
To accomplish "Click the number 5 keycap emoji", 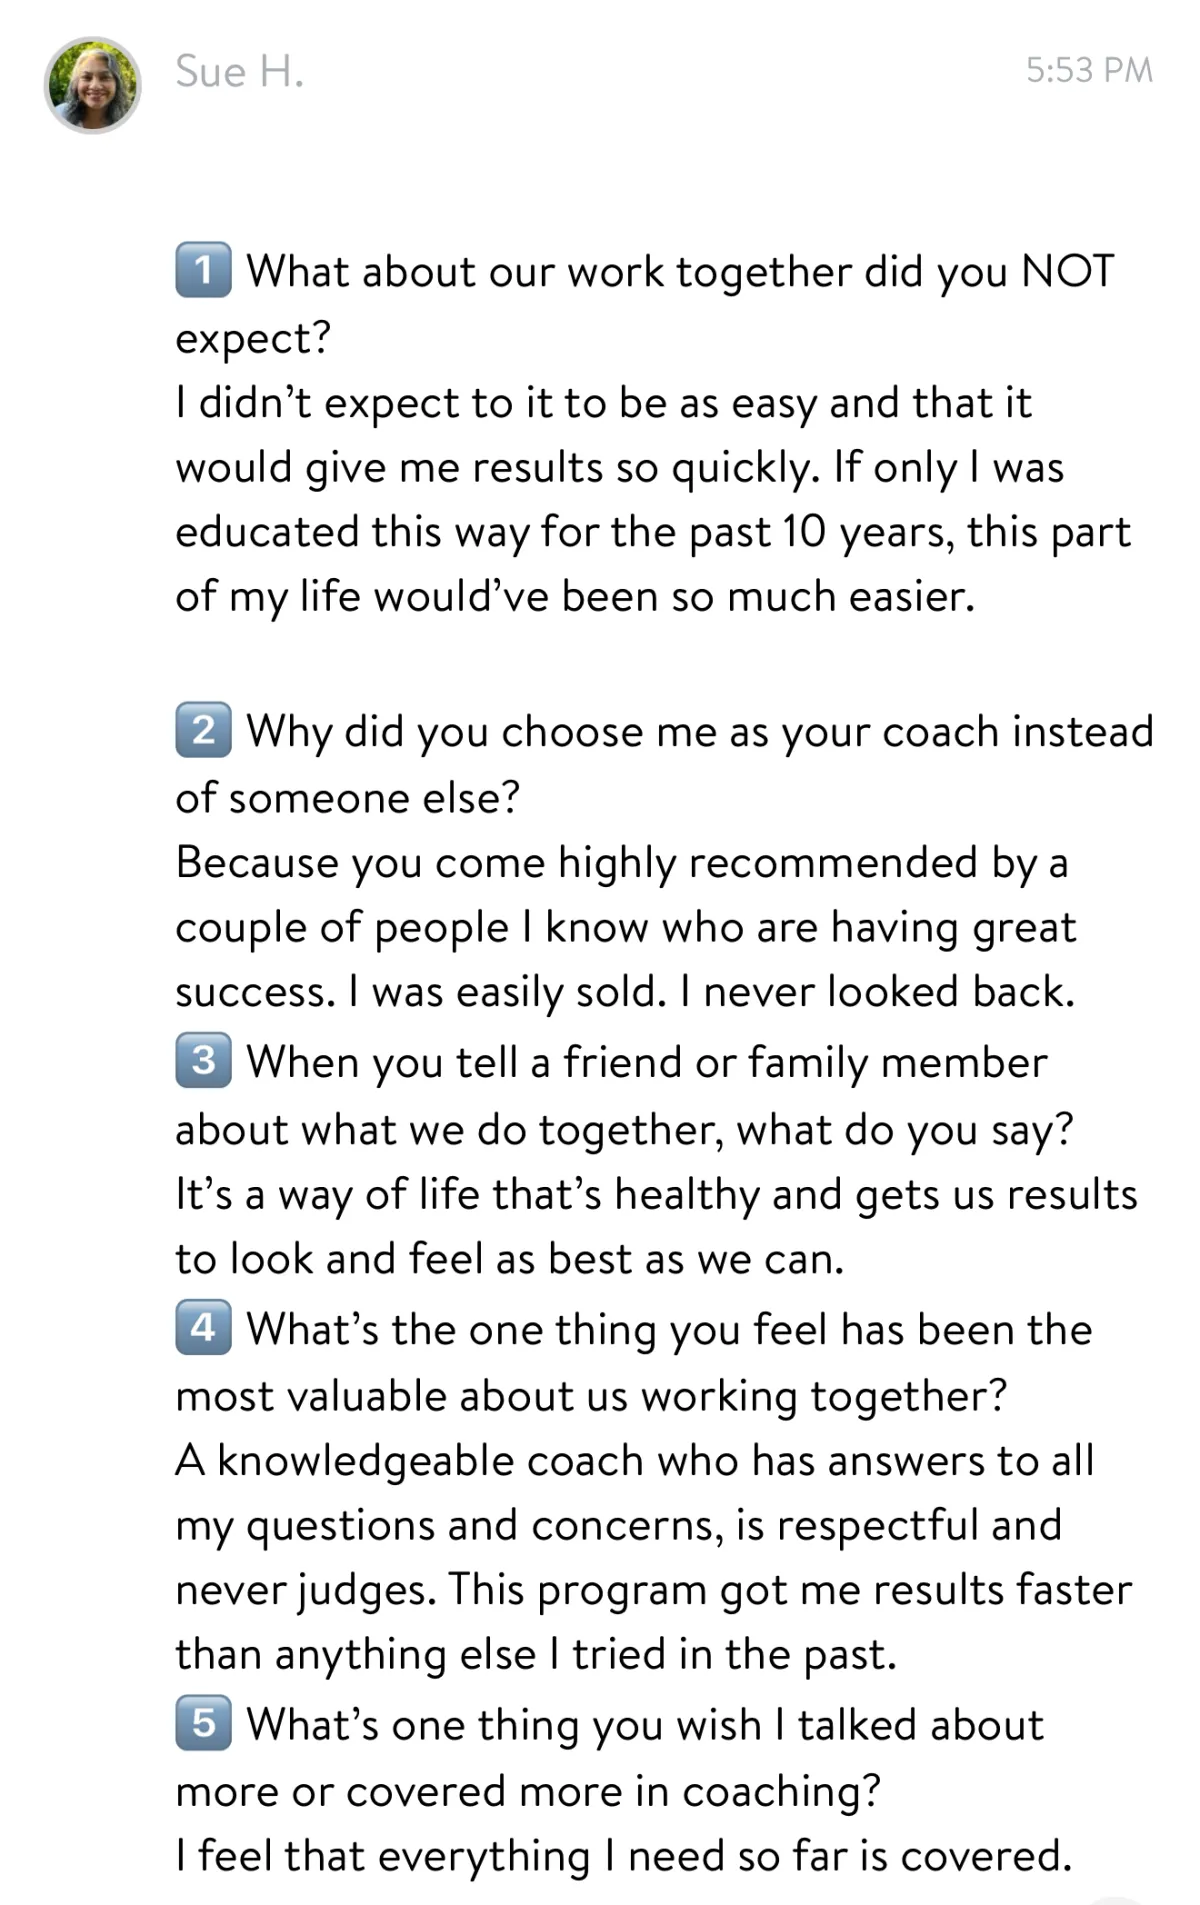I will point(203,1723).
